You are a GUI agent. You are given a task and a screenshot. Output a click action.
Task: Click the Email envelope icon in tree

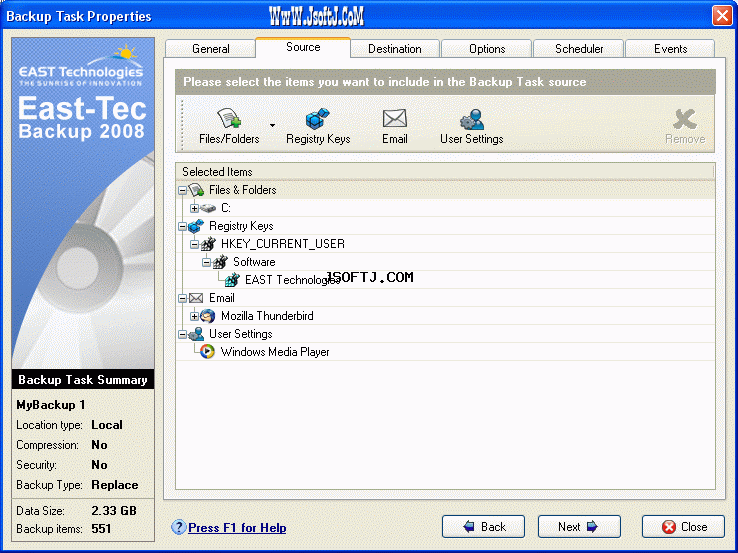[196, 298]
